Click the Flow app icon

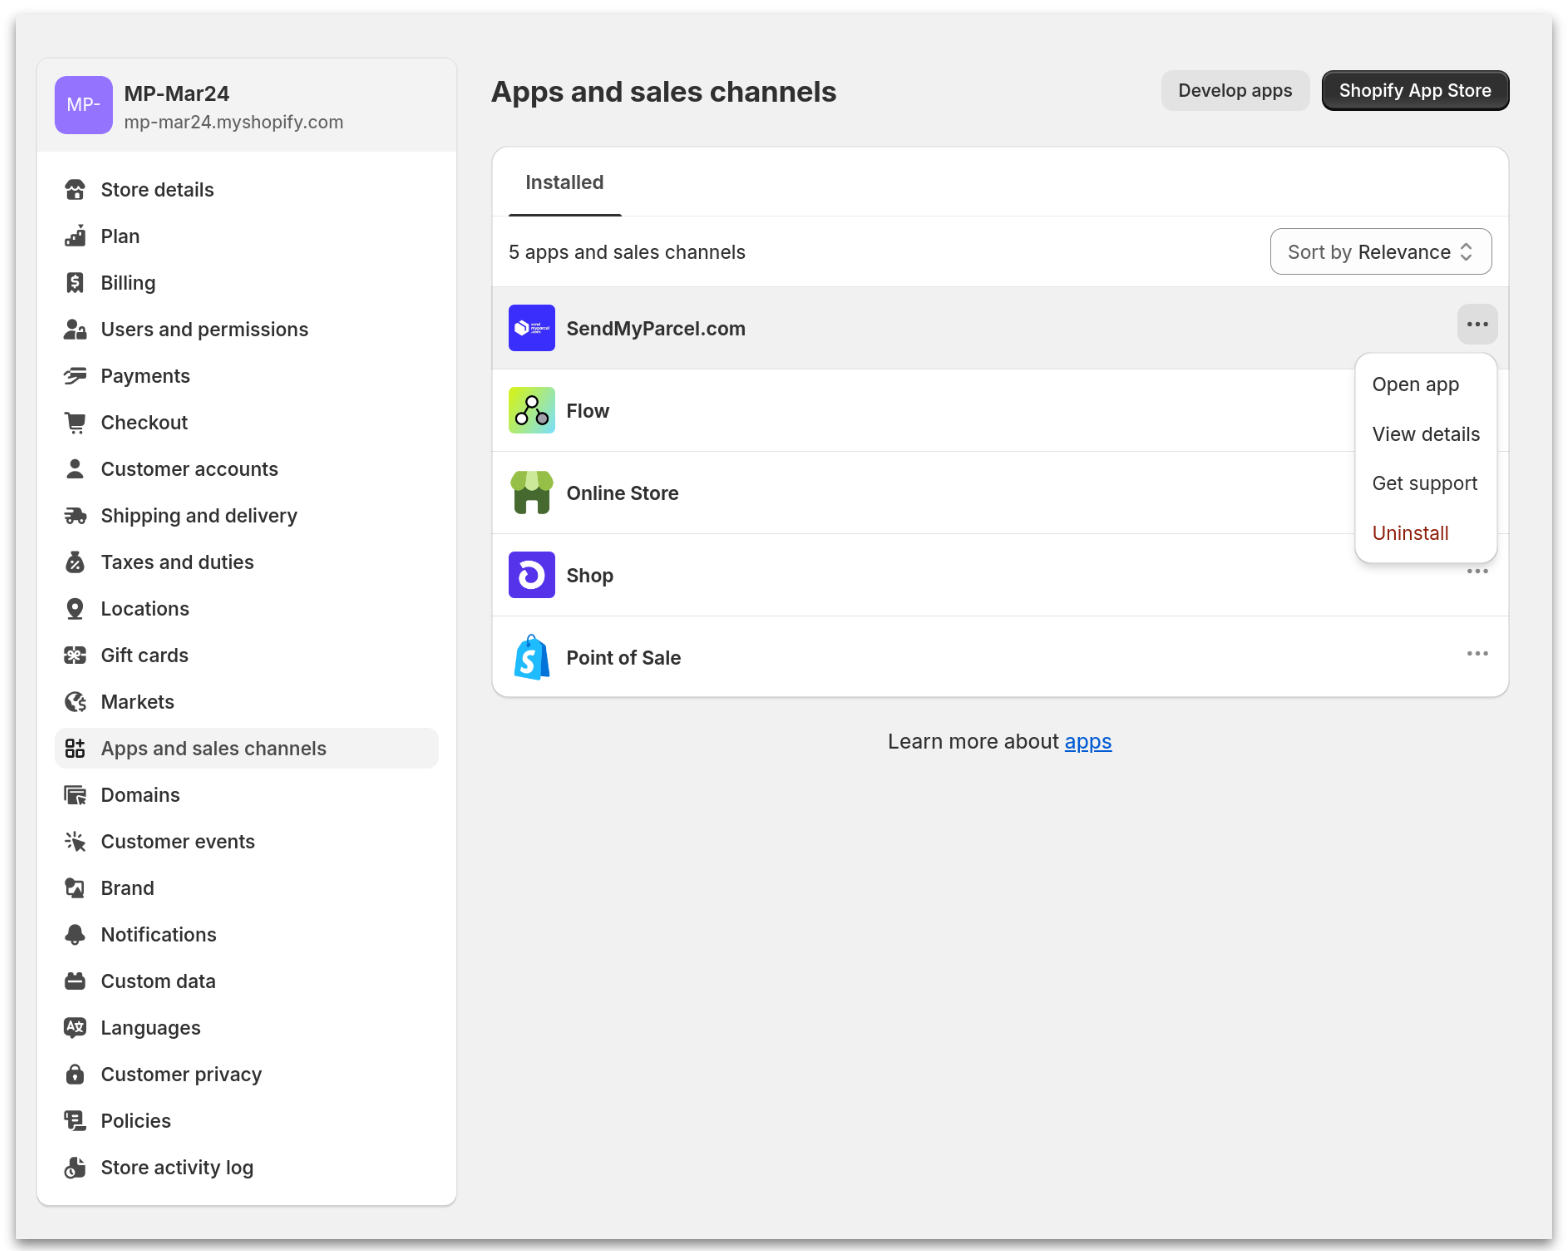pyautogui.click(x=531, y=411)
